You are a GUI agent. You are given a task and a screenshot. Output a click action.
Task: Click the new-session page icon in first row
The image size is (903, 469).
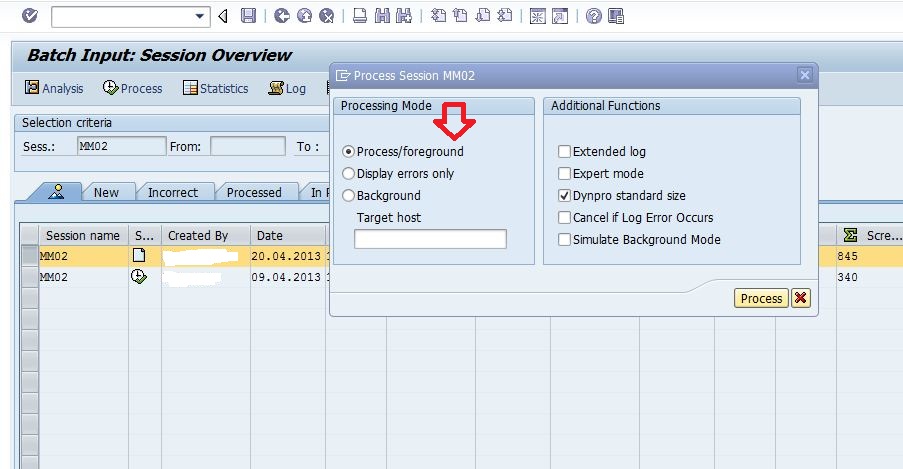(139, 255)
